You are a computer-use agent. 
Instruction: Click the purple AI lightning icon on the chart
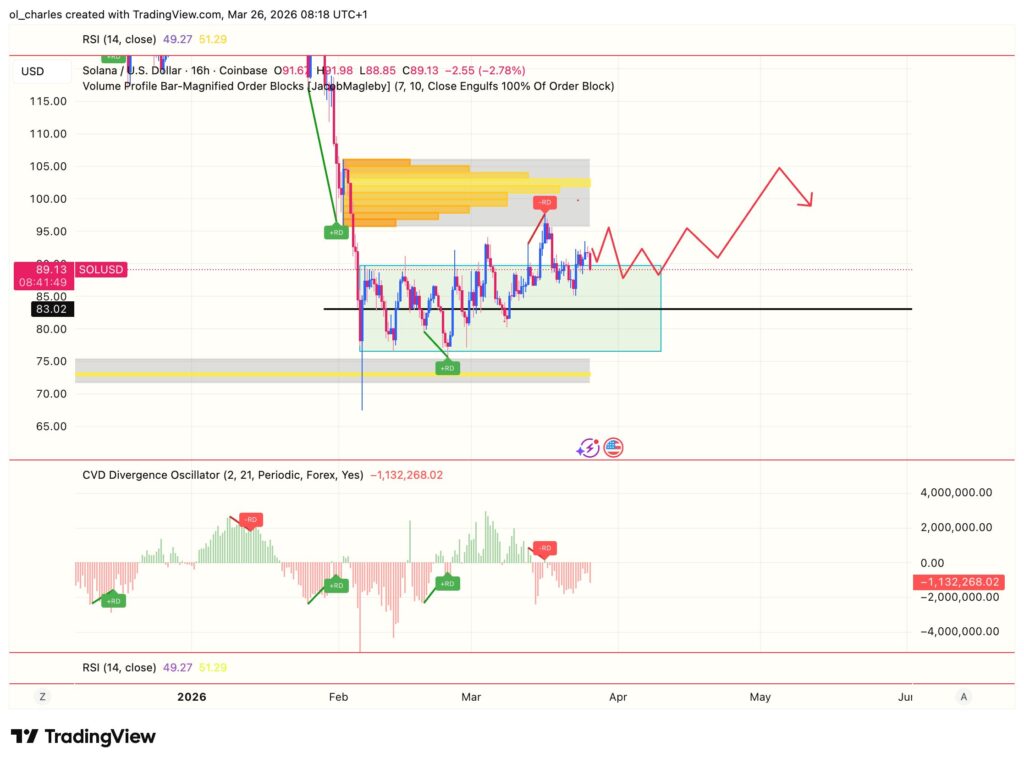coord(589,447)
